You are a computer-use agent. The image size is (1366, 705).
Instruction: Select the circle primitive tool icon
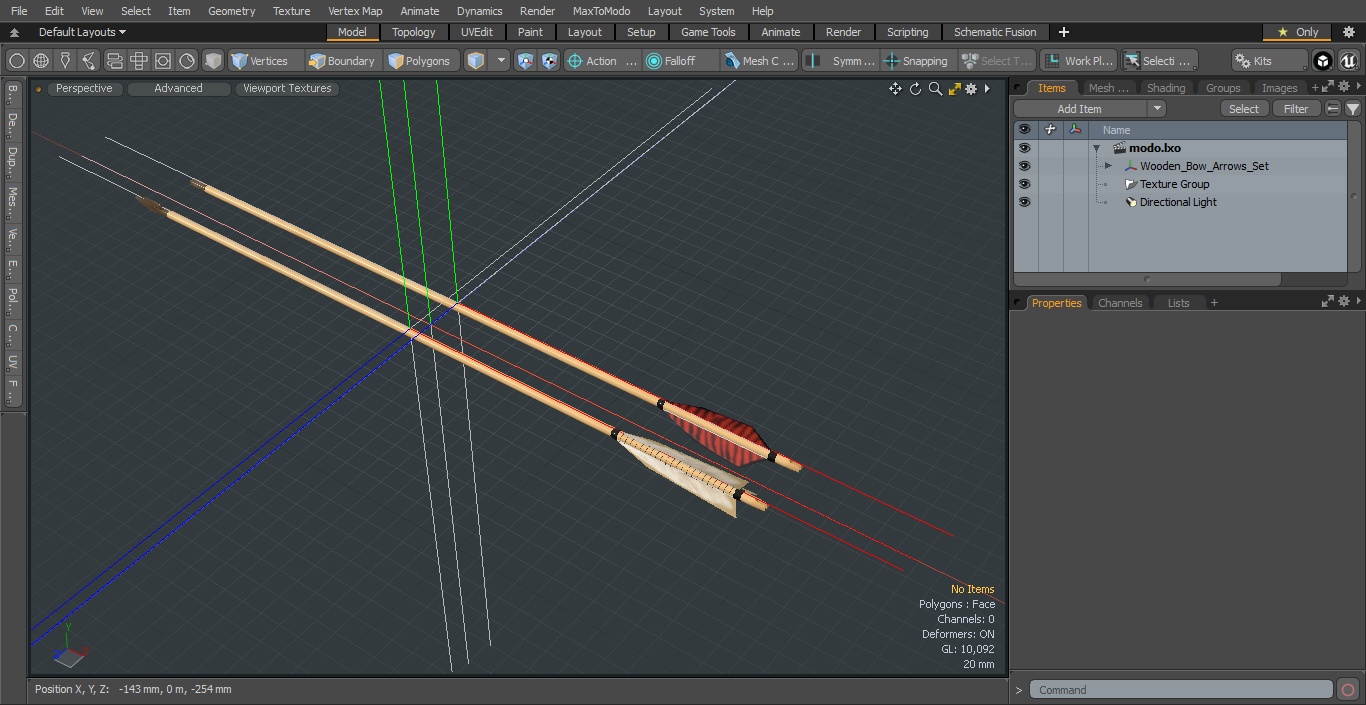pyautogui.click(x=16, y=61)
